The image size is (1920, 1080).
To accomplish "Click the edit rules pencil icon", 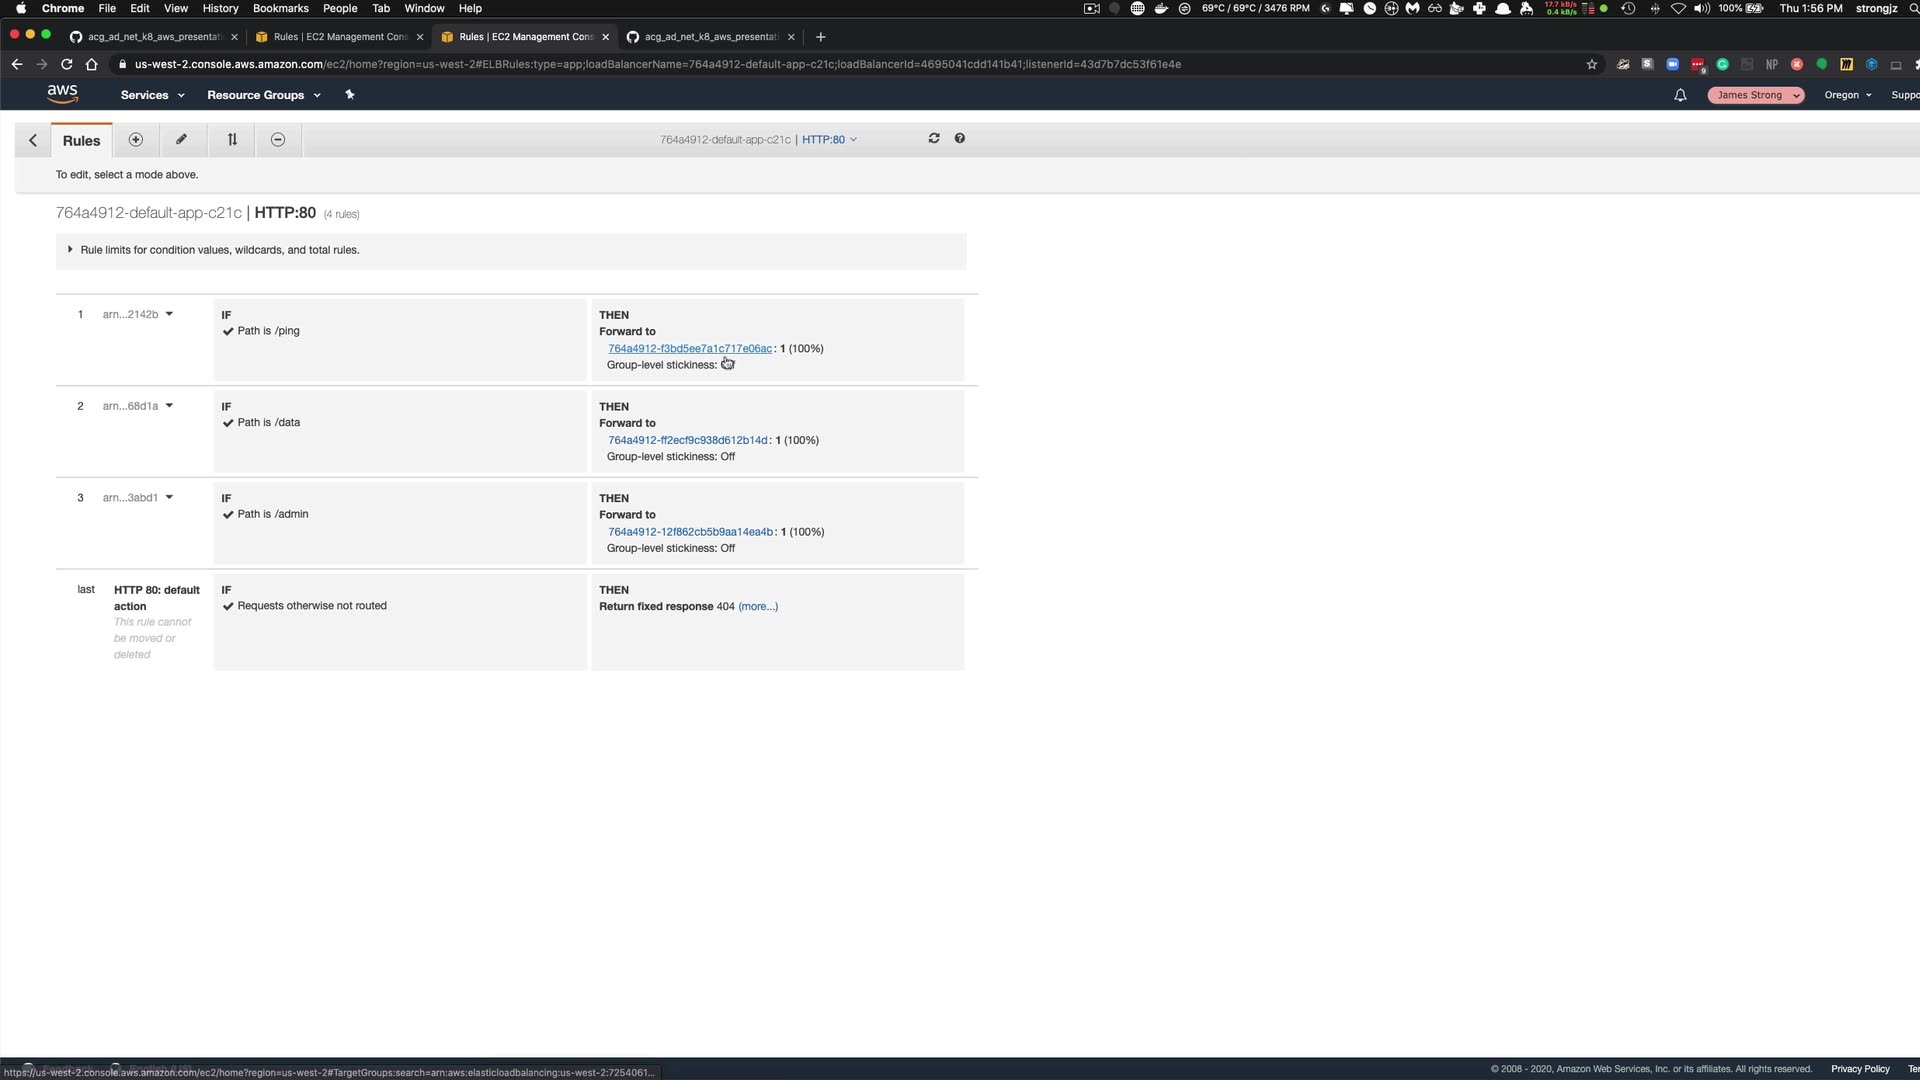I will click(182, 140).
